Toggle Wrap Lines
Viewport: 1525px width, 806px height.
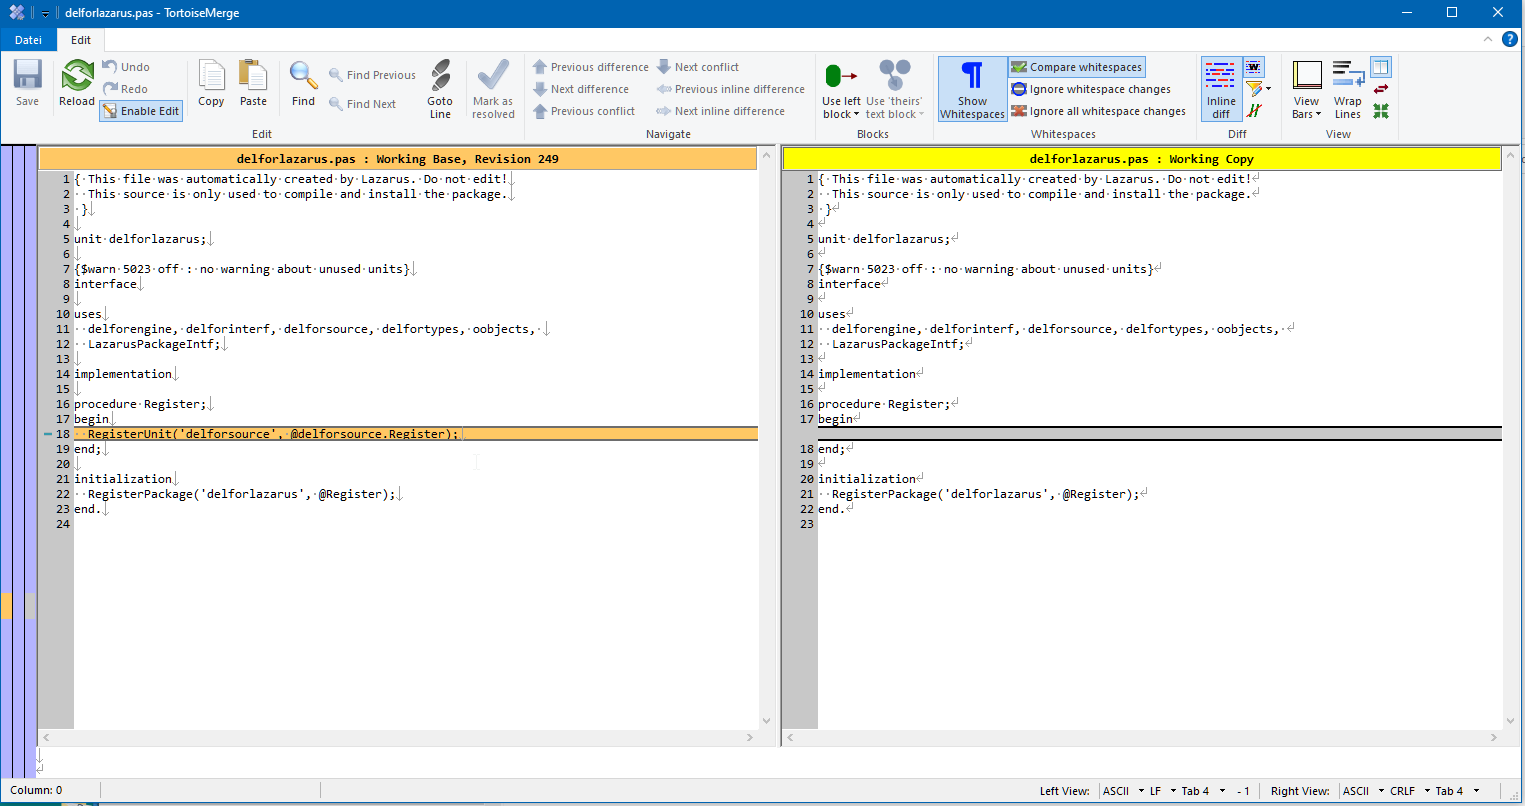click(x=1348, y=89)
